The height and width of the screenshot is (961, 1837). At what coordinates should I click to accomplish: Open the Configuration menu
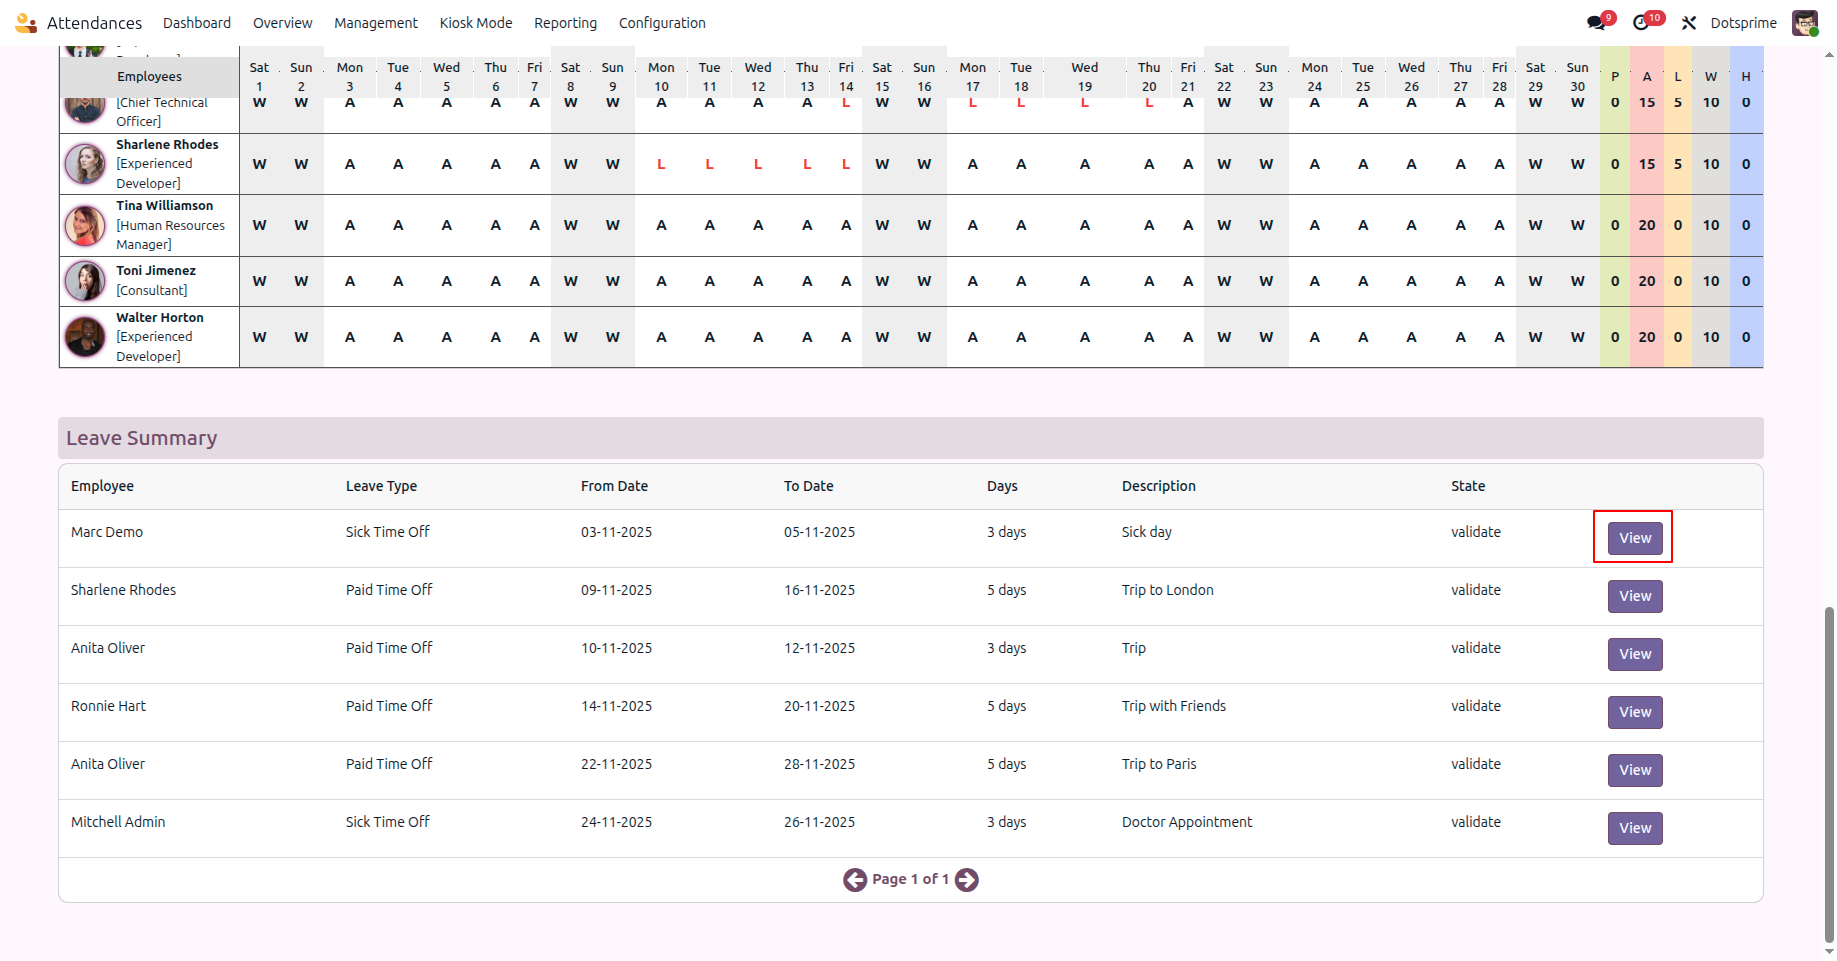[x=662, y=22]
